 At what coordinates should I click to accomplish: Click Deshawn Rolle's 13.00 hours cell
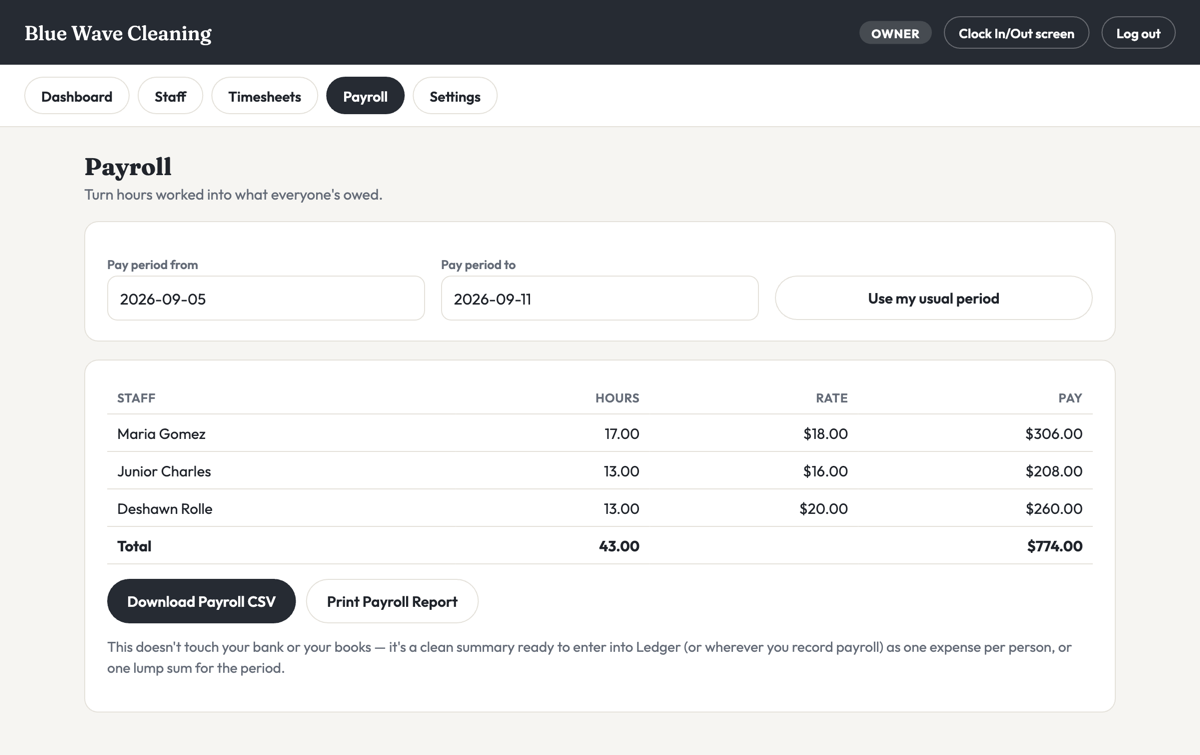[621, 509]
